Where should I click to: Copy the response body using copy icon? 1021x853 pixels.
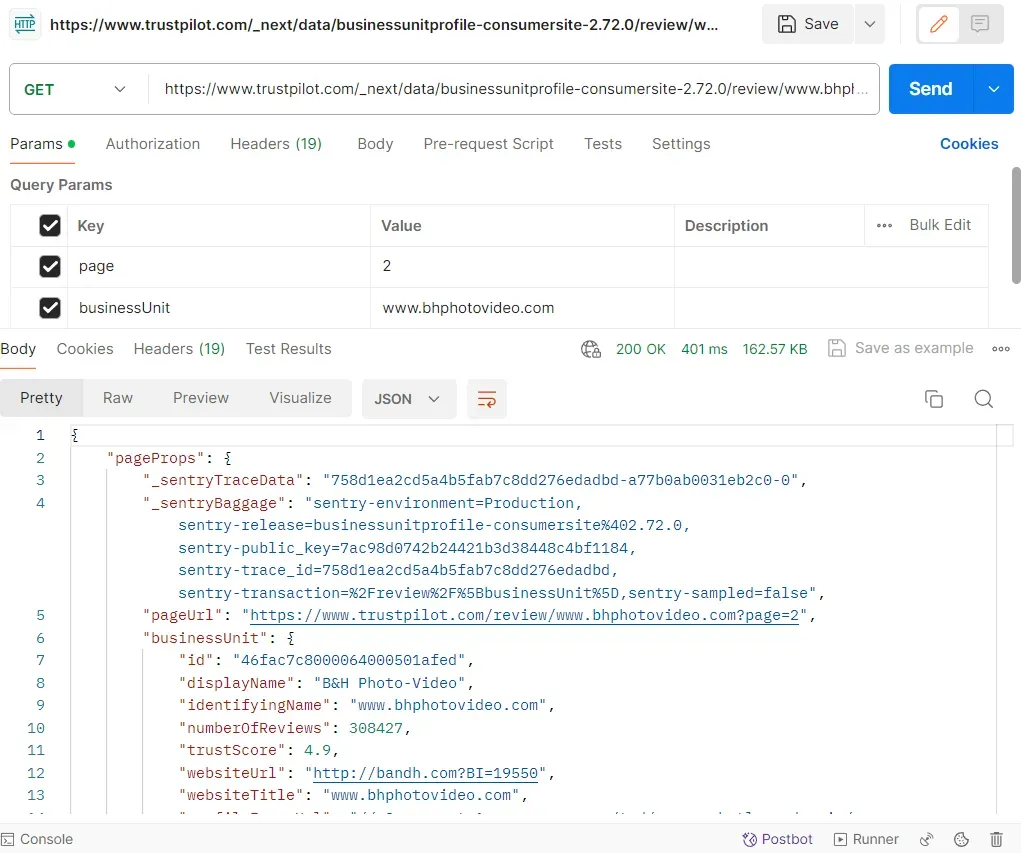pos(934,398)
